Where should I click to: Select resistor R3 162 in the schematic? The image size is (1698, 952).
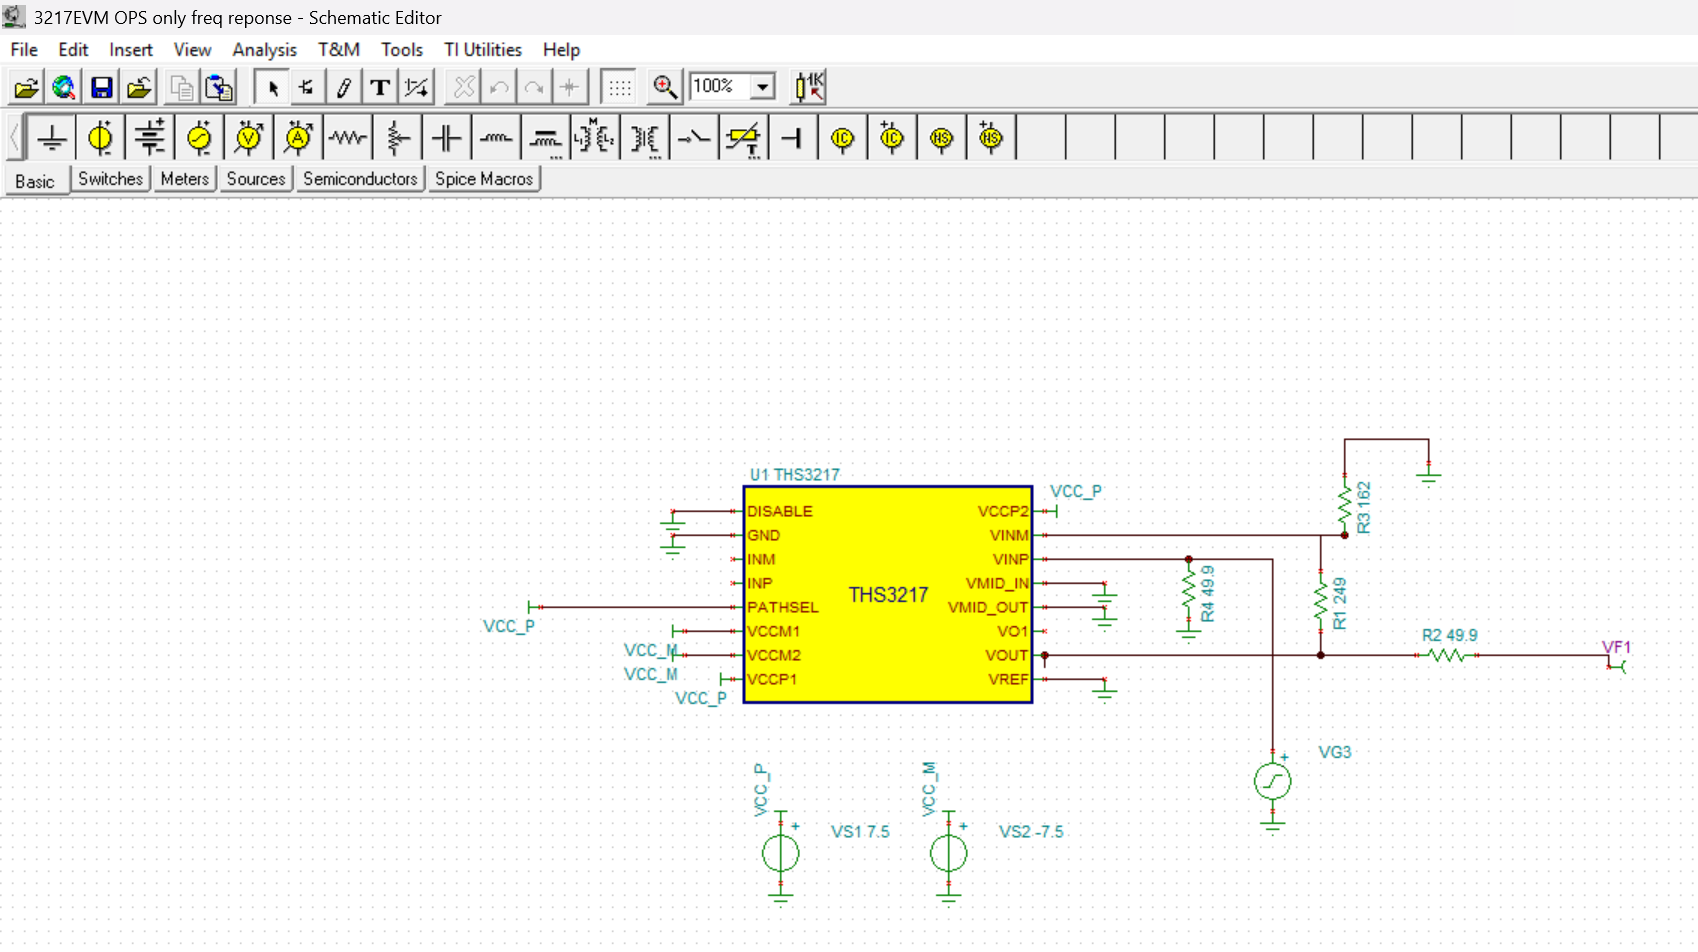point(1345,505)
